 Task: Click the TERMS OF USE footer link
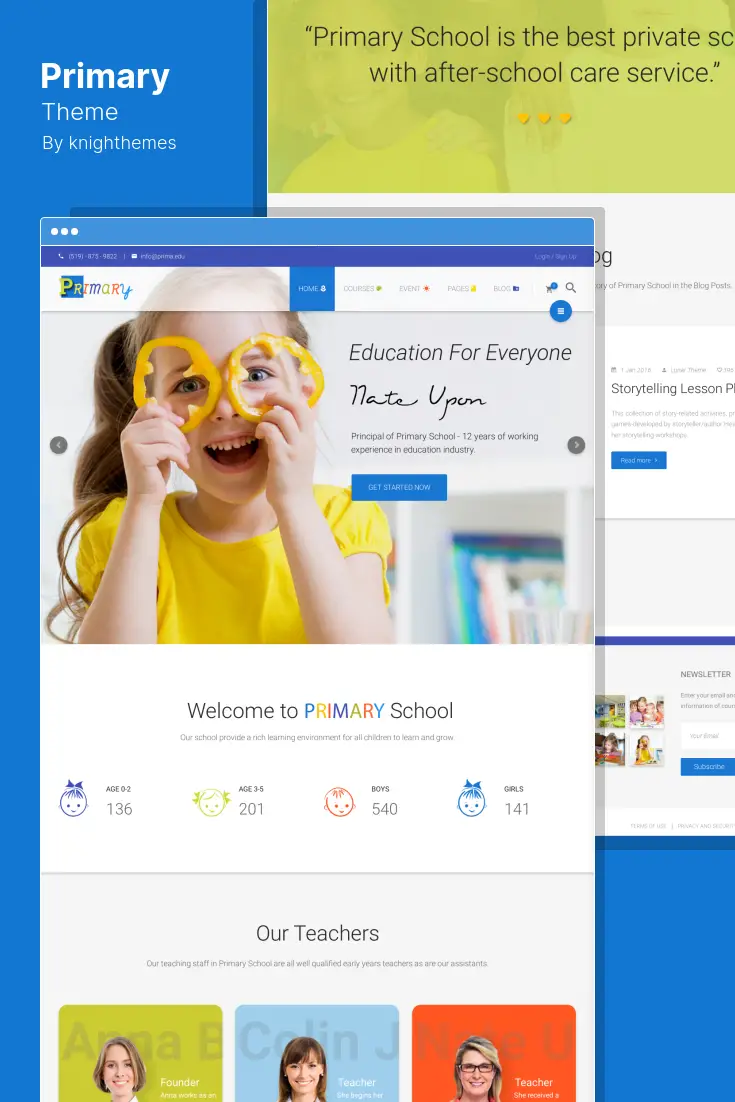click(x=648, y=826)
